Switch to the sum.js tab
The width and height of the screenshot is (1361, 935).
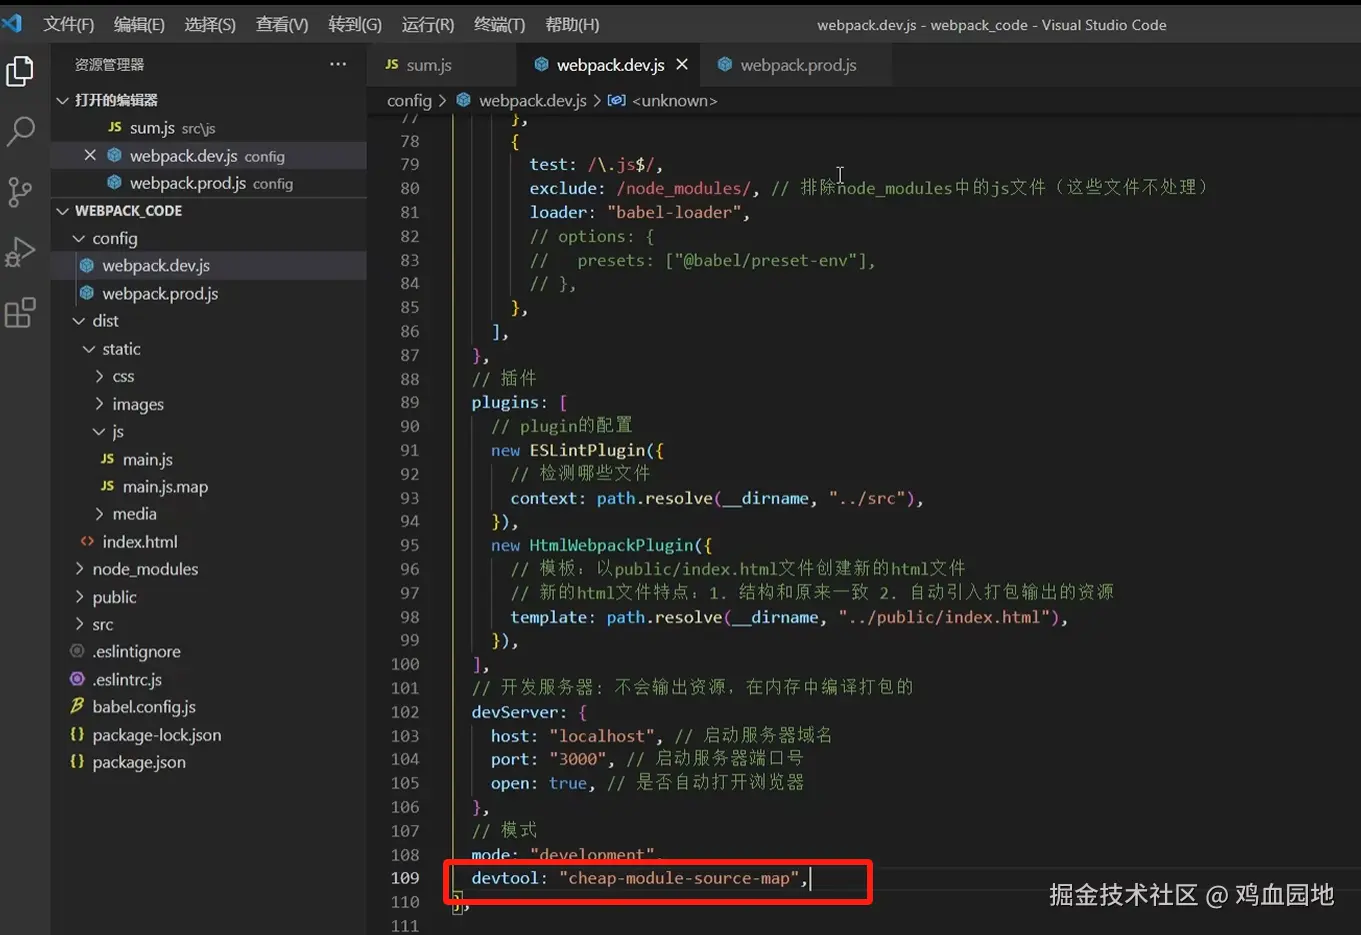[443, 64]
